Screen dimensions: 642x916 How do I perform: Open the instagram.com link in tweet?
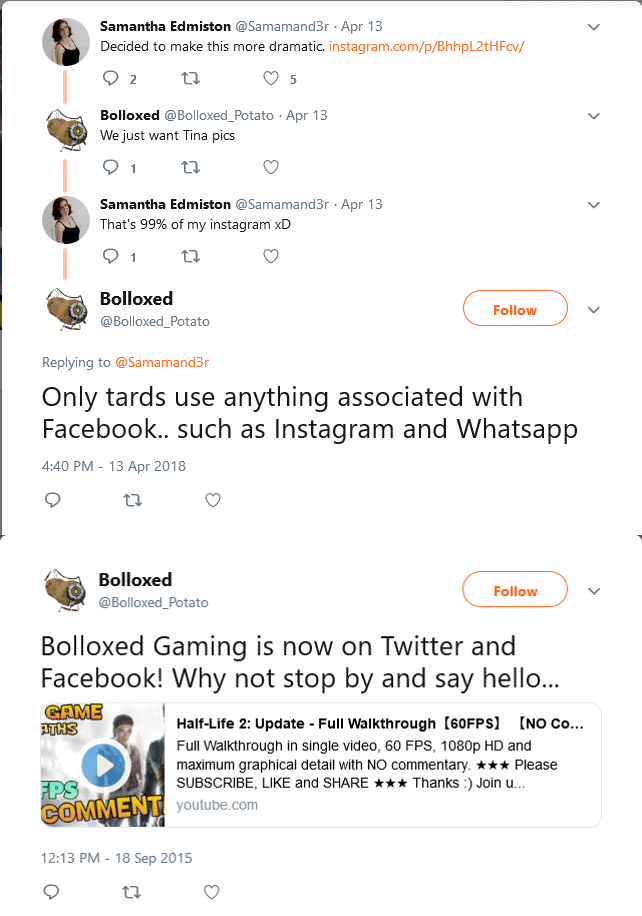[x=426, y=46]
